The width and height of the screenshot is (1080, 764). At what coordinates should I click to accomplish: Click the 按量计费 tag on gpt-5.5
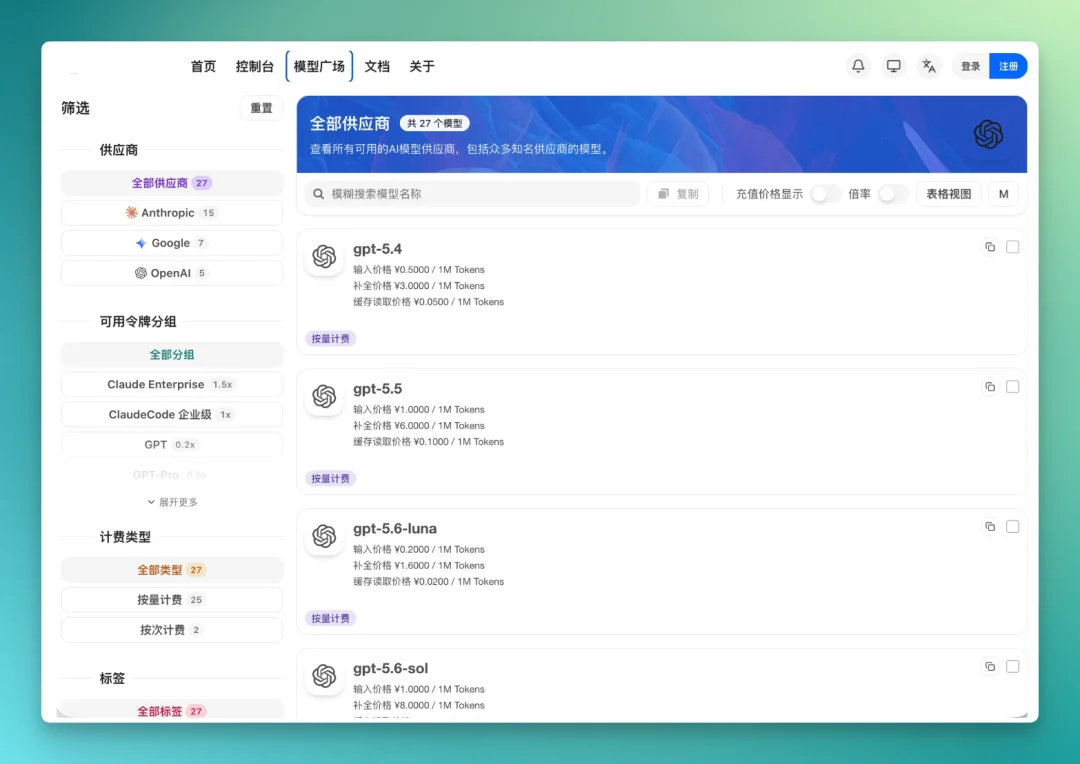(x=330, y=479)
